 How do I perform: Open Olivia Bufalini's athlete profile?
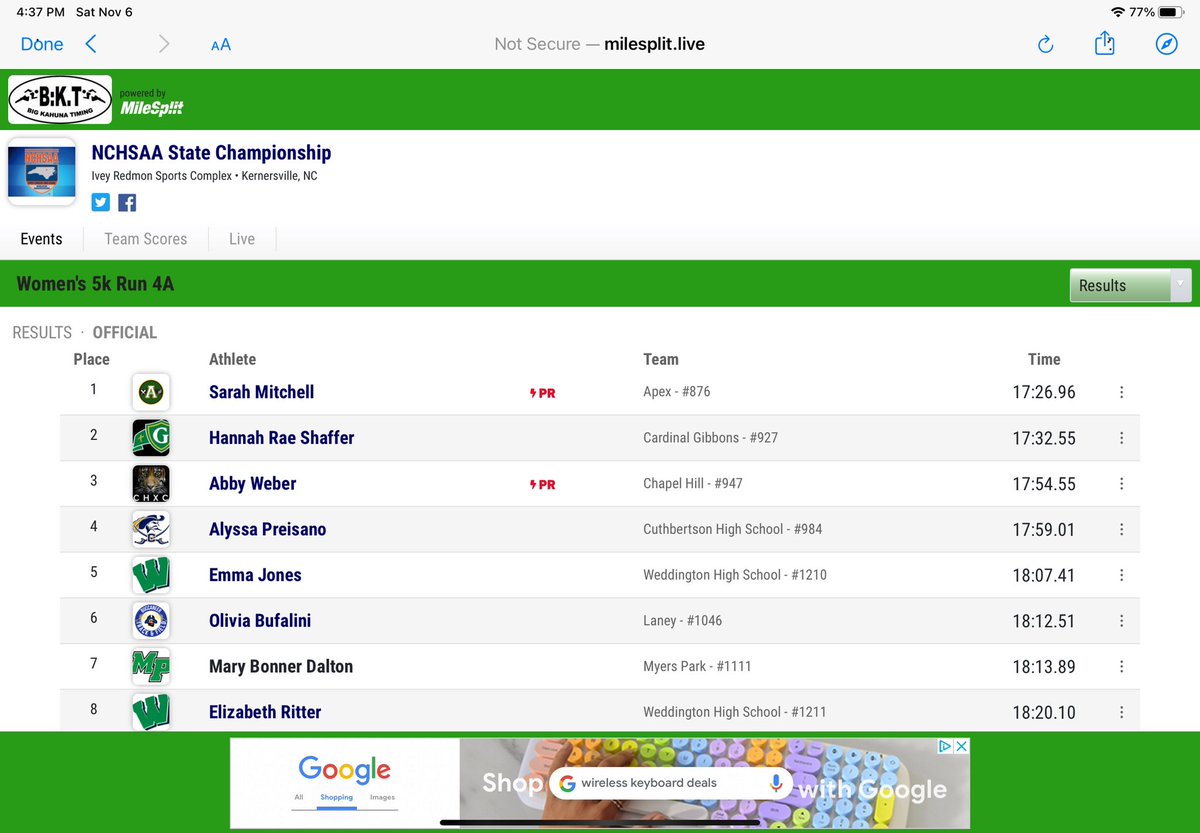point(260,621)
